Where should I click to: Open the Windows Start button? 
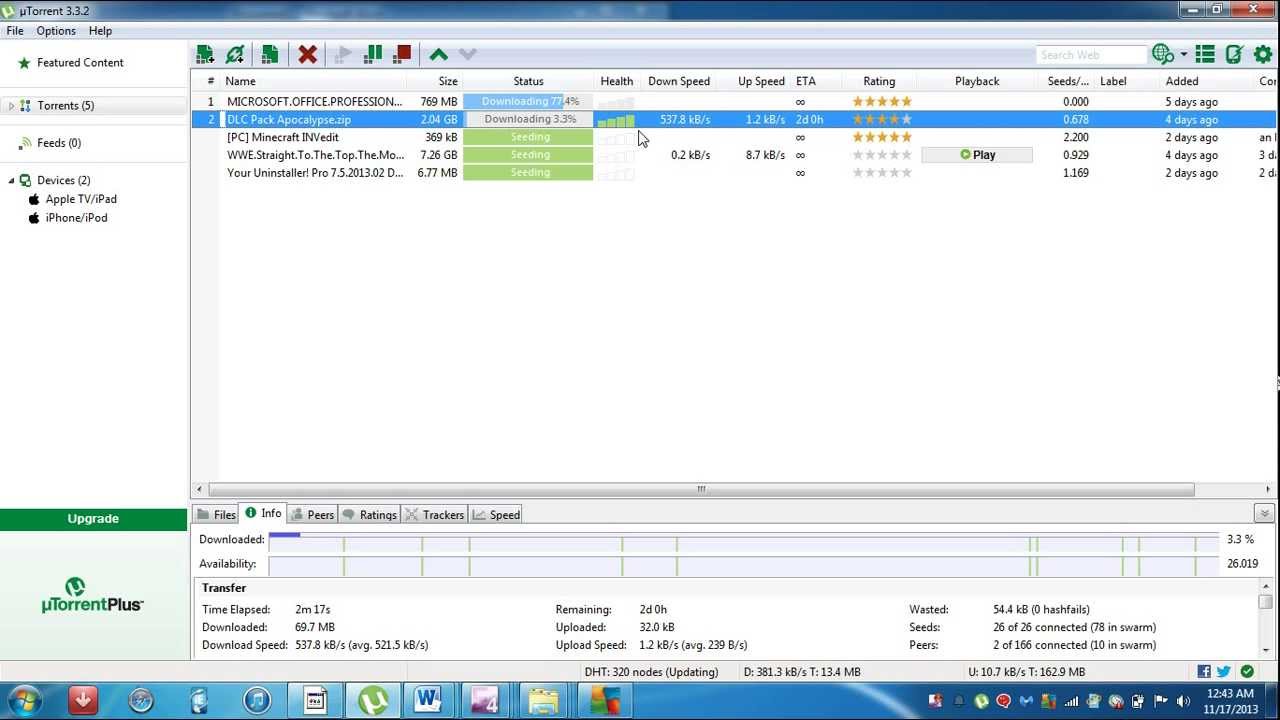click(23, 701)
